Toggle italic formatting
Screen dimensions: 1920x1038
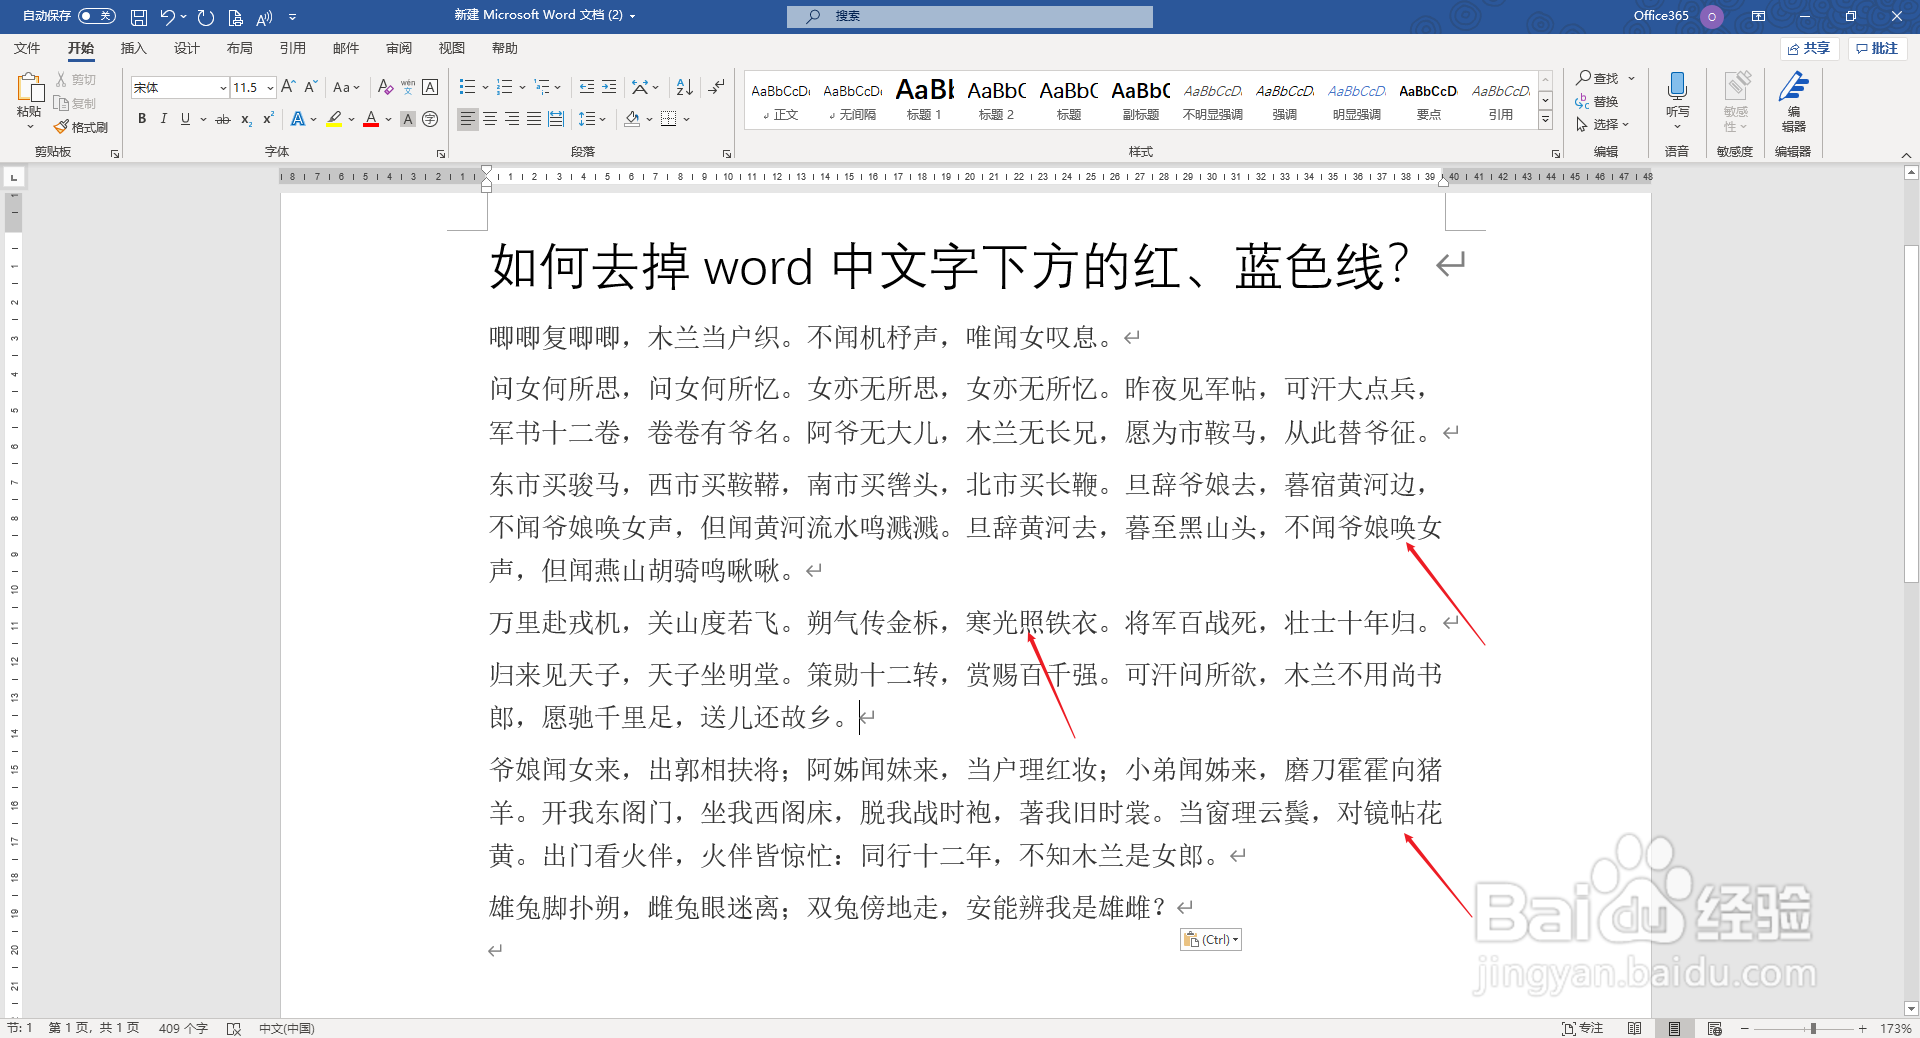[163, 119]
